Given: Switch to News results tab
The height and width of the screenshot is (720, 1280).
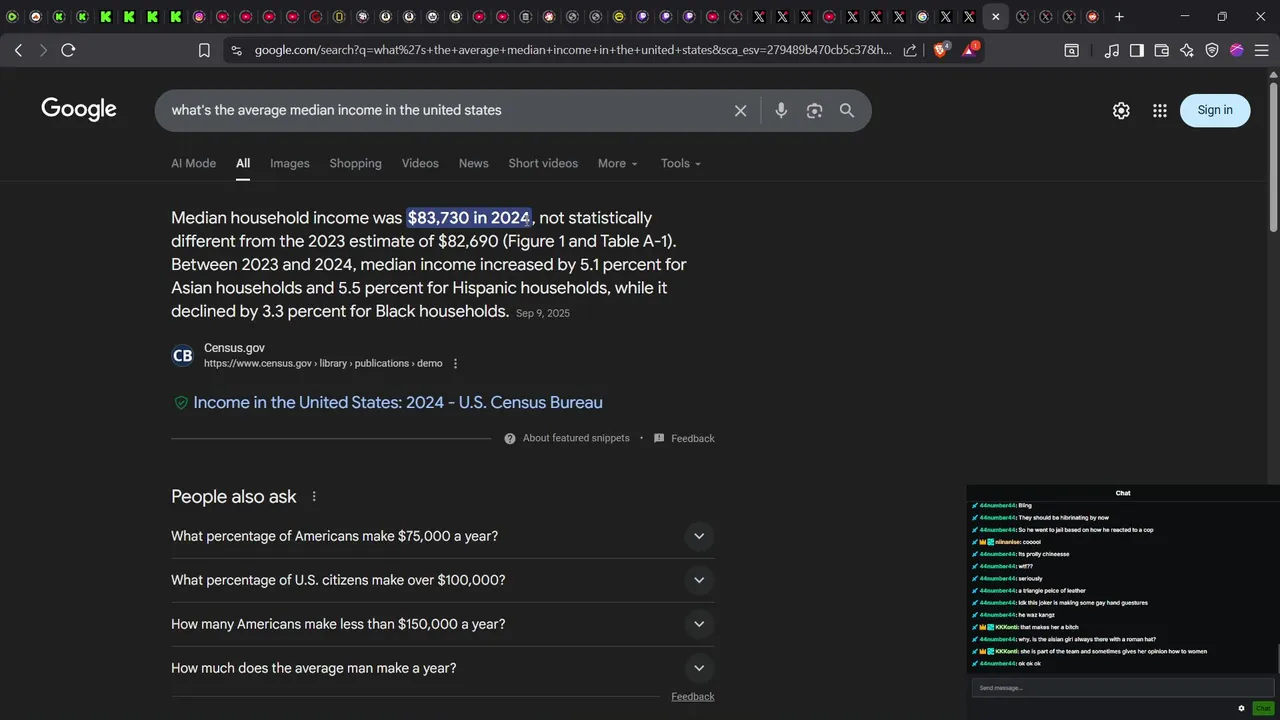Looking at the screenshot, I should [473, 163].
